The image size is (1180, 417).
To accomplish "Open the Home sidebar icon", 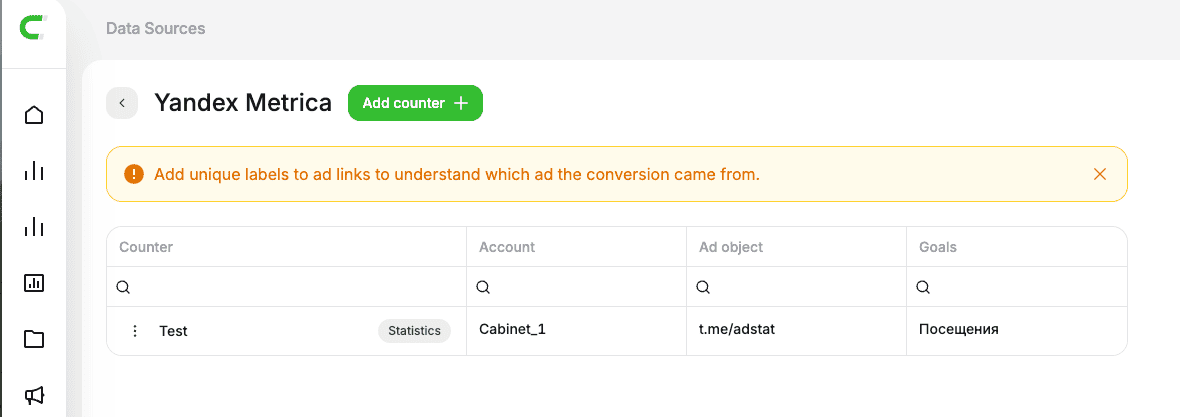I will point(34,115).
